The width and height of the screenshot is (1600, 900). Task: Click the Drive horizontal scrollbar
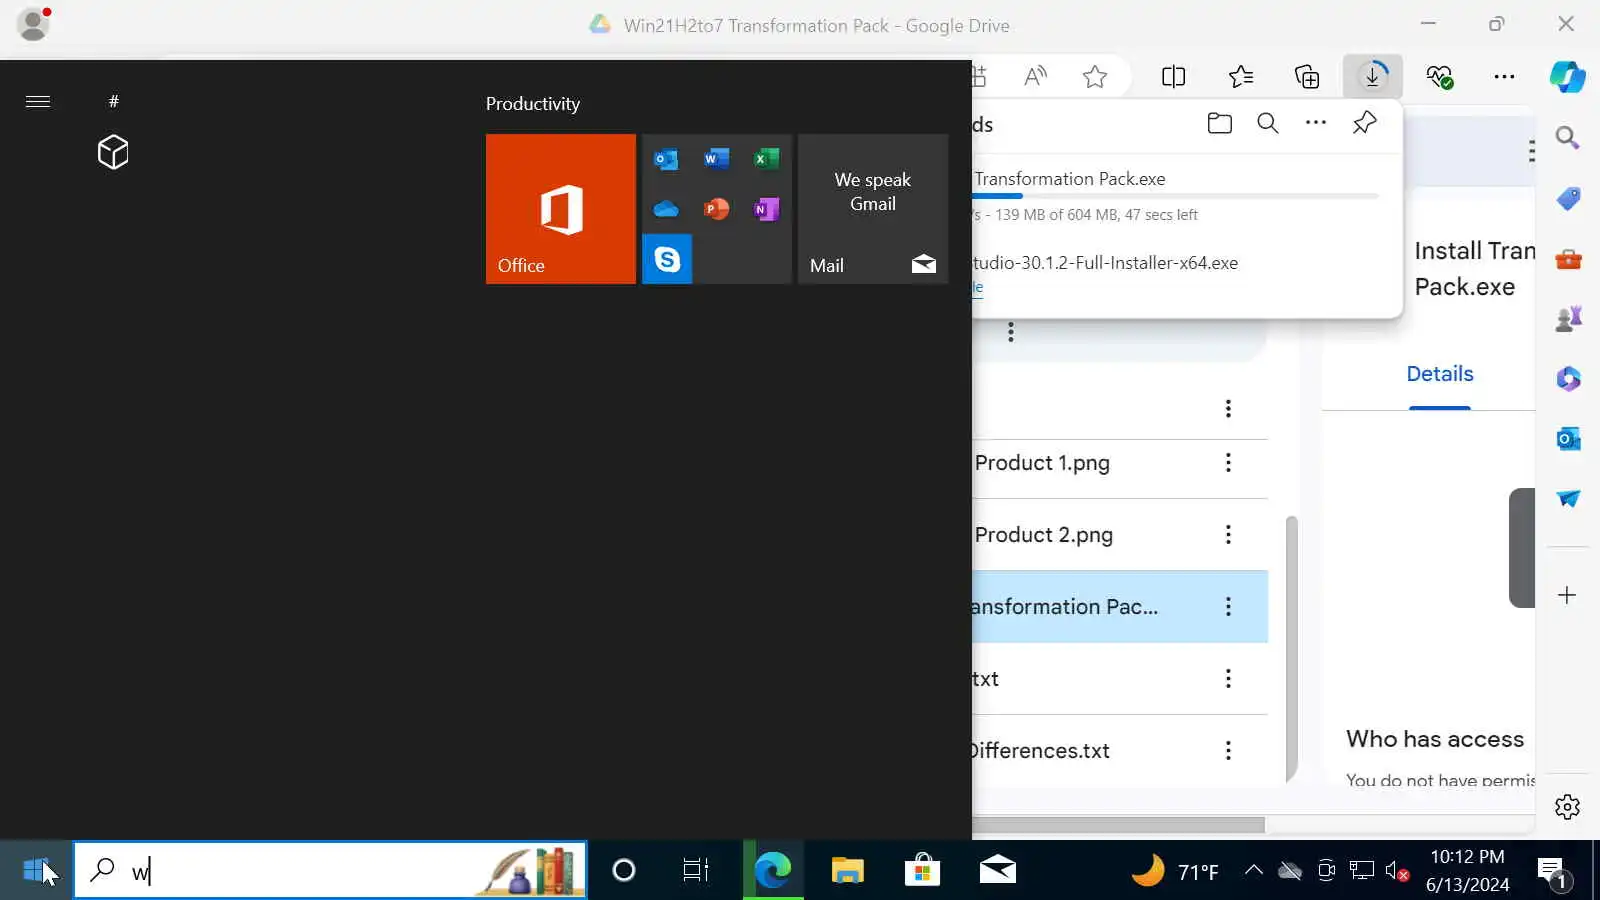point(1118,825)
